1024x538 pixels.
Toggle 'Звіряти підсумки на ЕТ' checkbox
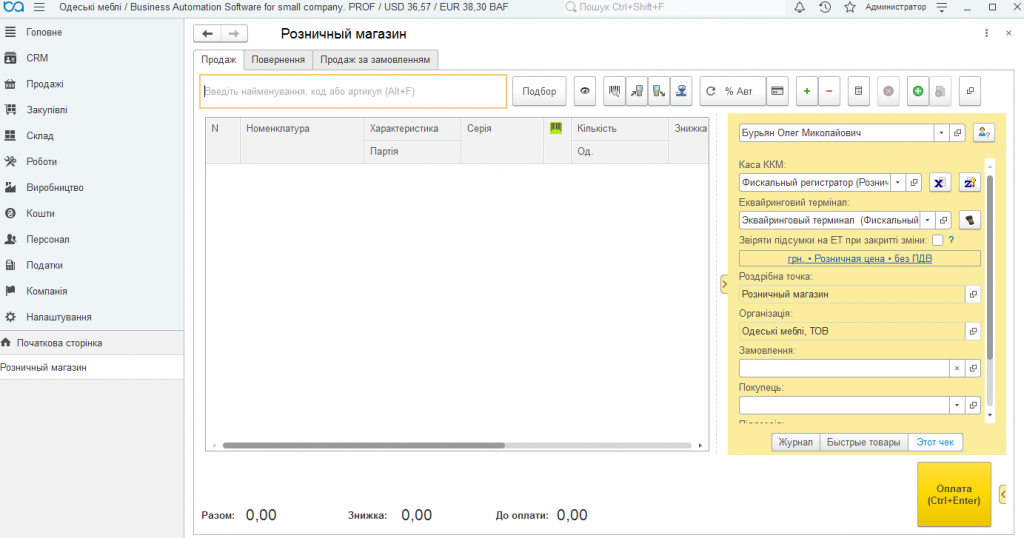pyautogui.click(x=938, y=240)
